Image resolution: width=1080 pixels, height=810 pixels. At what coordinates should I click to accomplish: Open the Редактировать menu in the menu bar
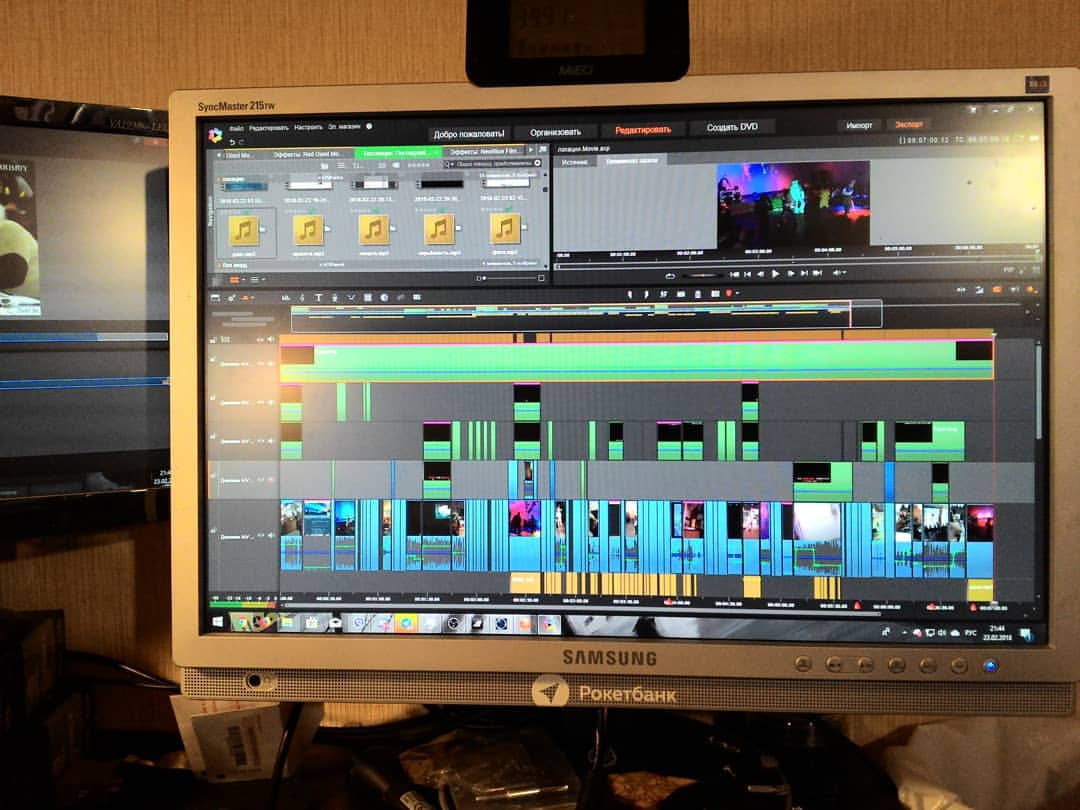coord(268,128)
